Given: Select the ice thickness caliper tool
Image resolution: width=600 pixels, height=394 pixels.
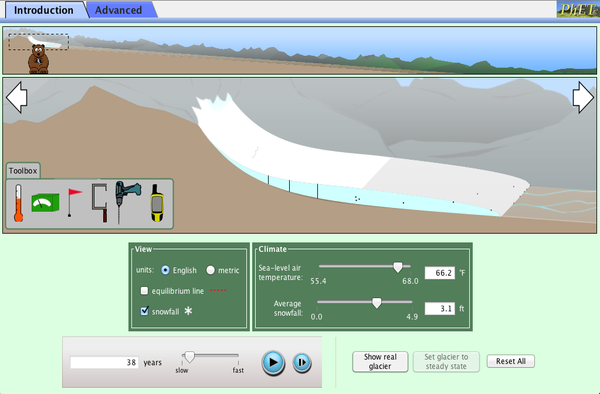Looking at the screenshot, I should click(x=99, y=203).
